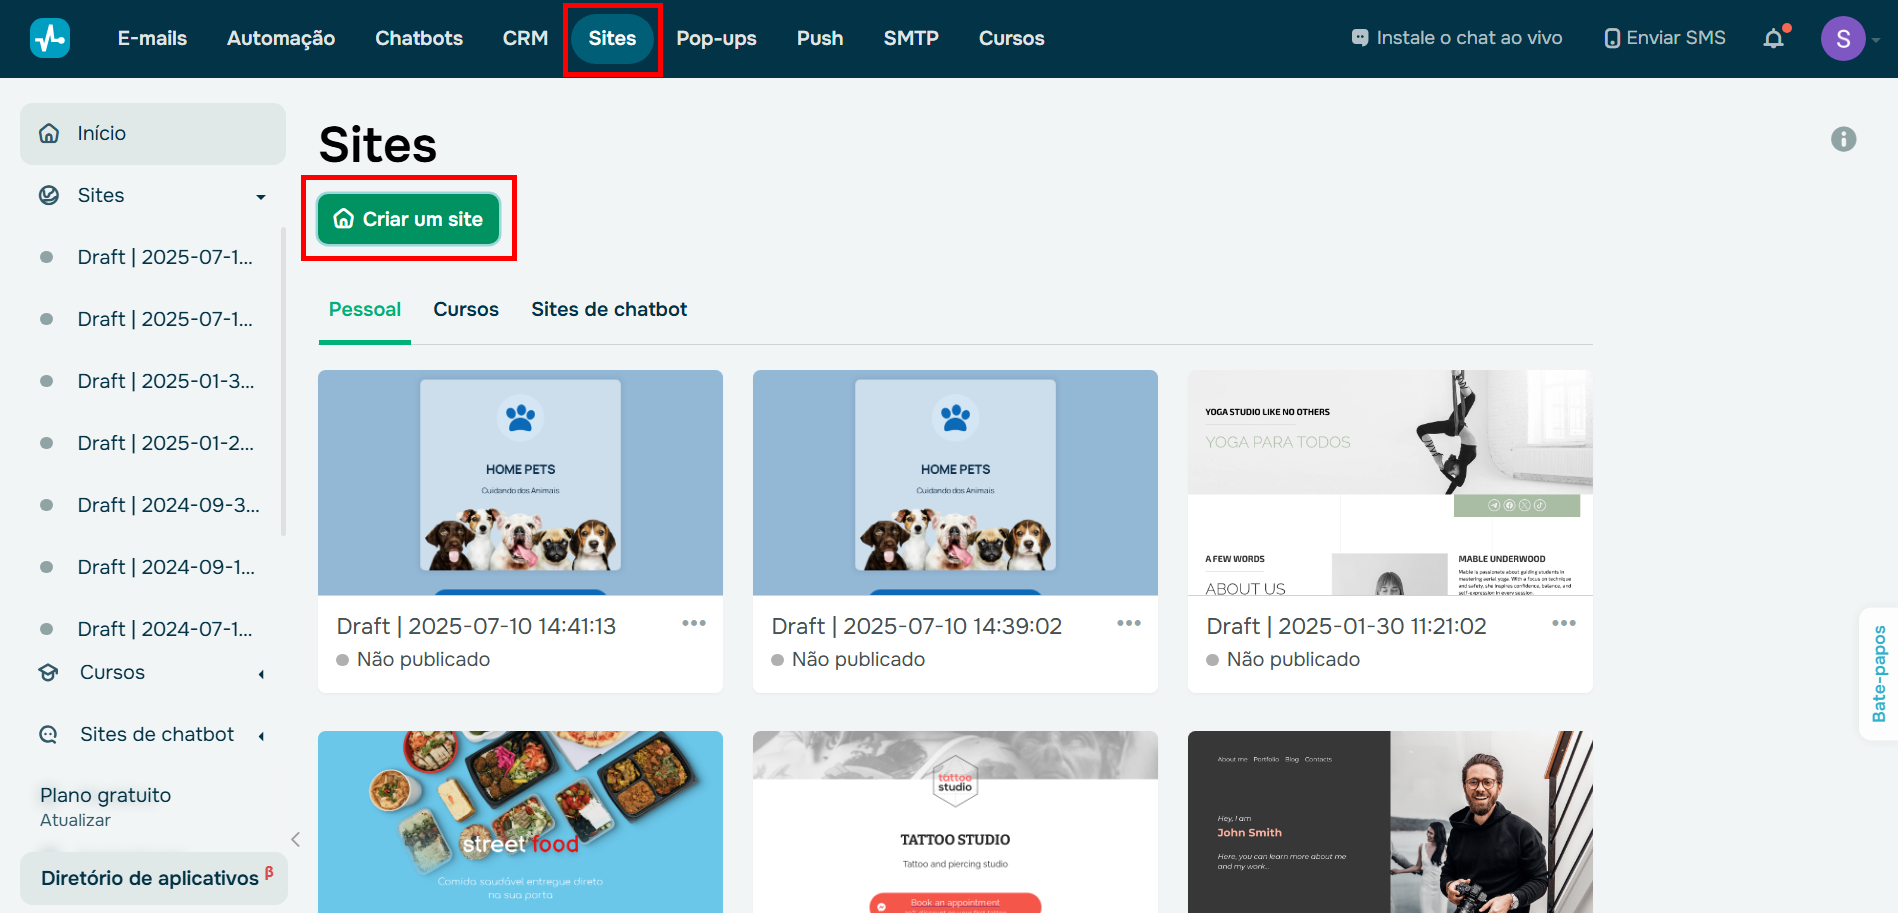Open options menu on the yoga site card
The height and width of the screenshot is (913, 1898).
pos(1564,622)
